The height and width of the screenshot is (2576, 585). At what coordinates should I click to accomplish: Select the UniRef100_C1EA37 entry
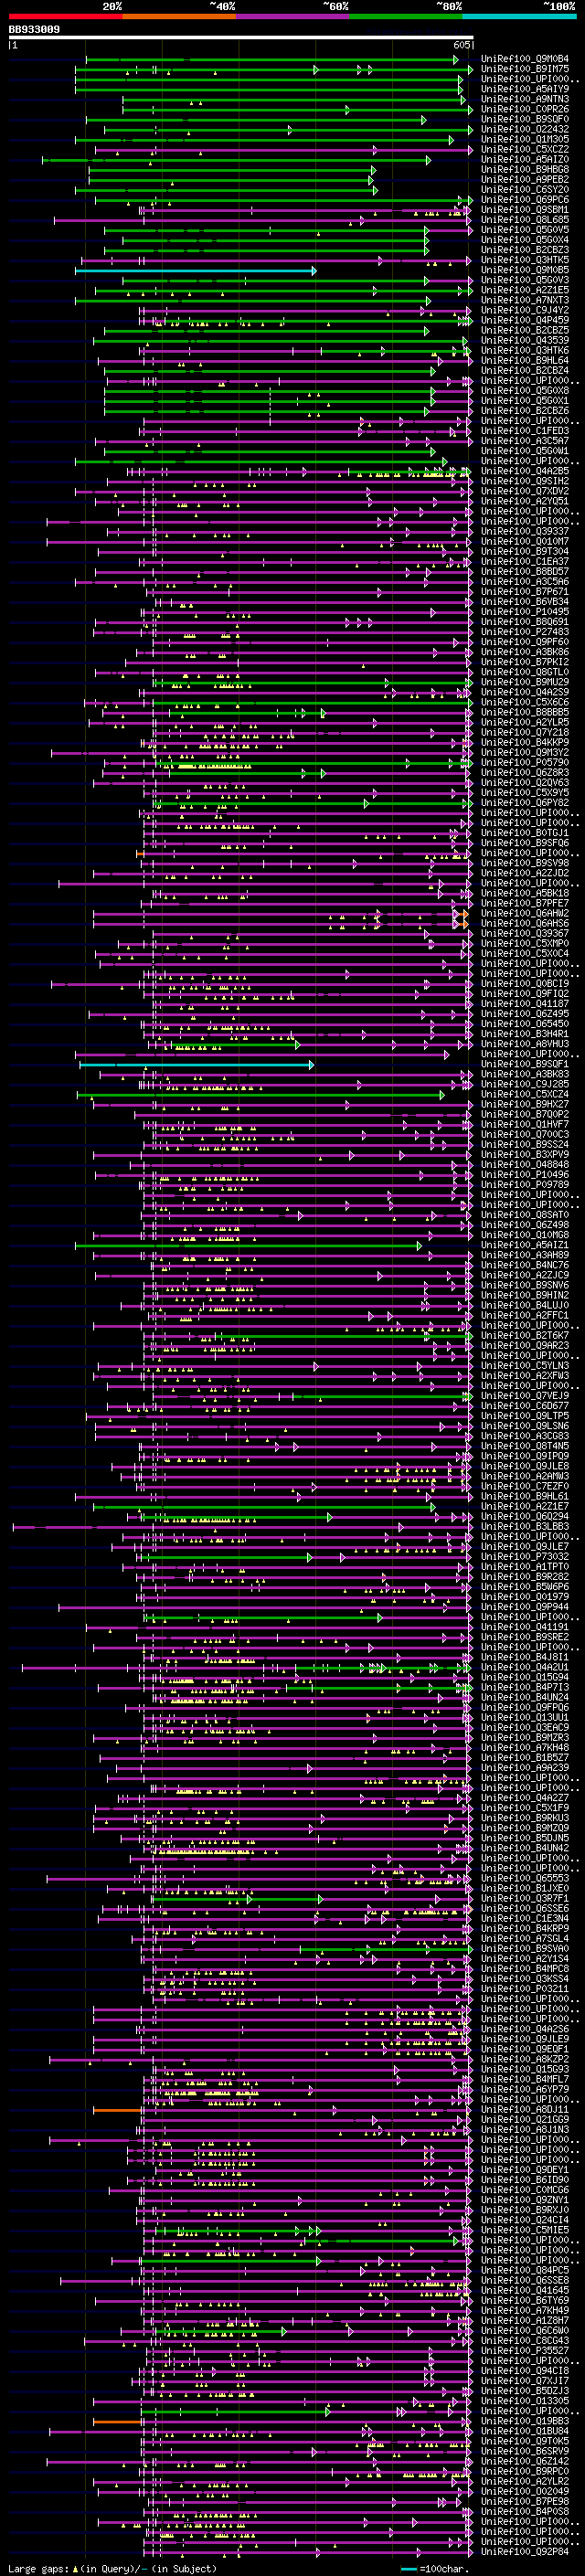pos(525,561)
